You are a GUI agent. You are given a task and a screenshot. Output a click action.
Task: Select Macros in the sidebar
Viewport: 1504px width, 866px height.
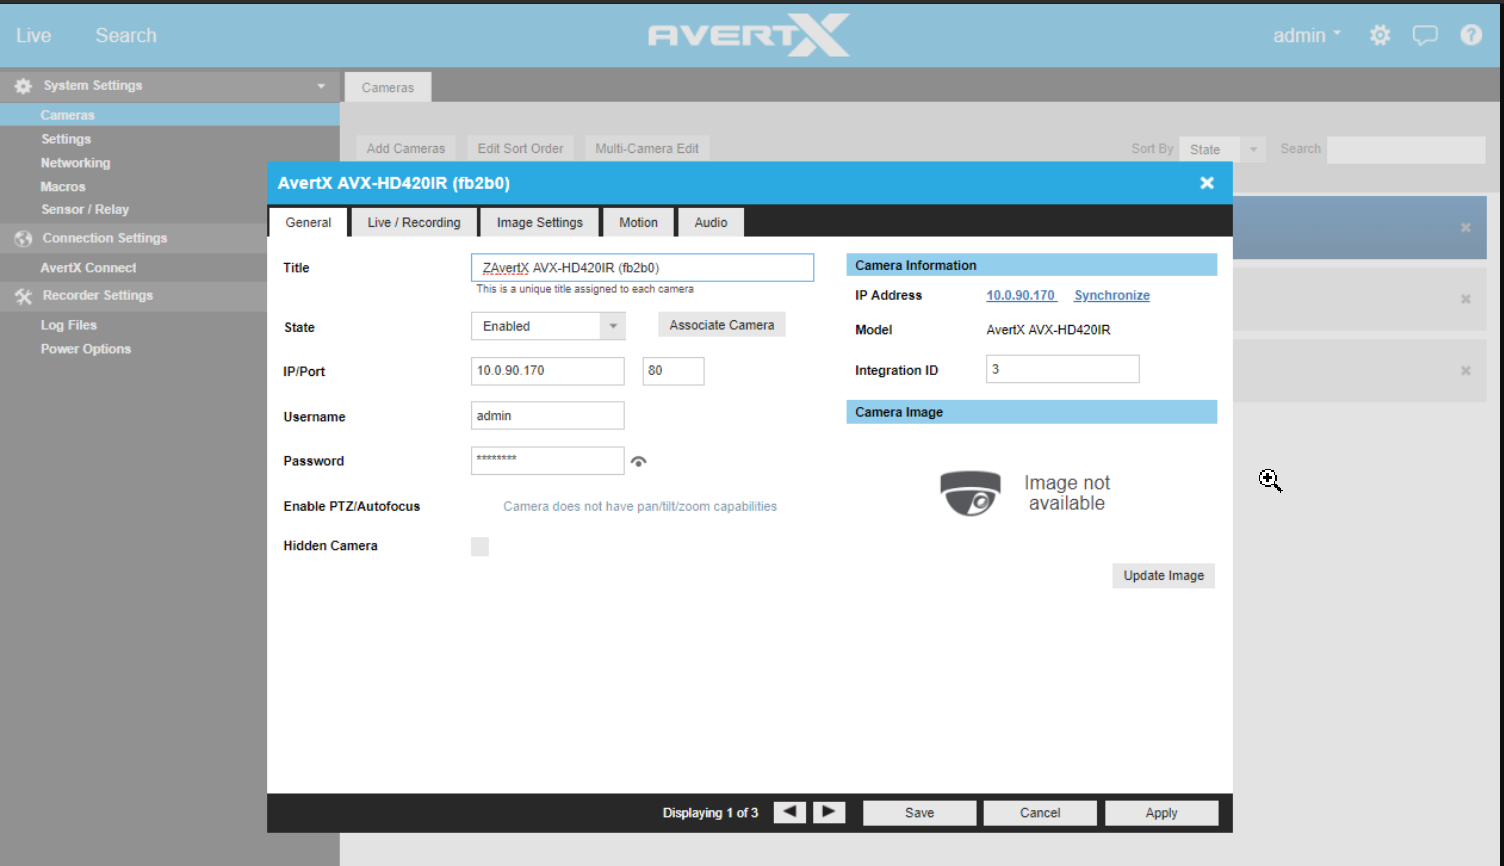point(63,187)
